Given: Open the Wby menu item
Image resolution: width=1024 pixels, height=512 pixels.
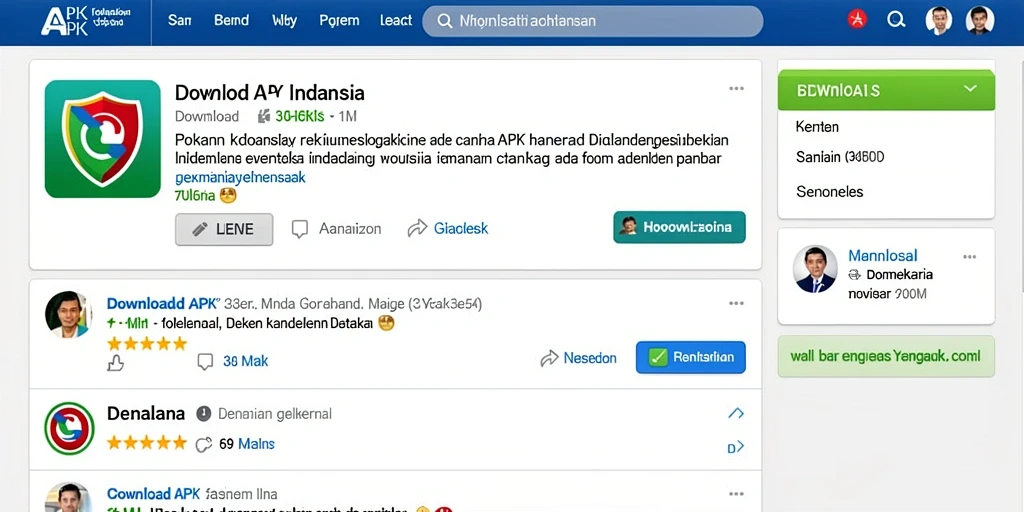Looking at the screenshot, I should tap(284, 20).
